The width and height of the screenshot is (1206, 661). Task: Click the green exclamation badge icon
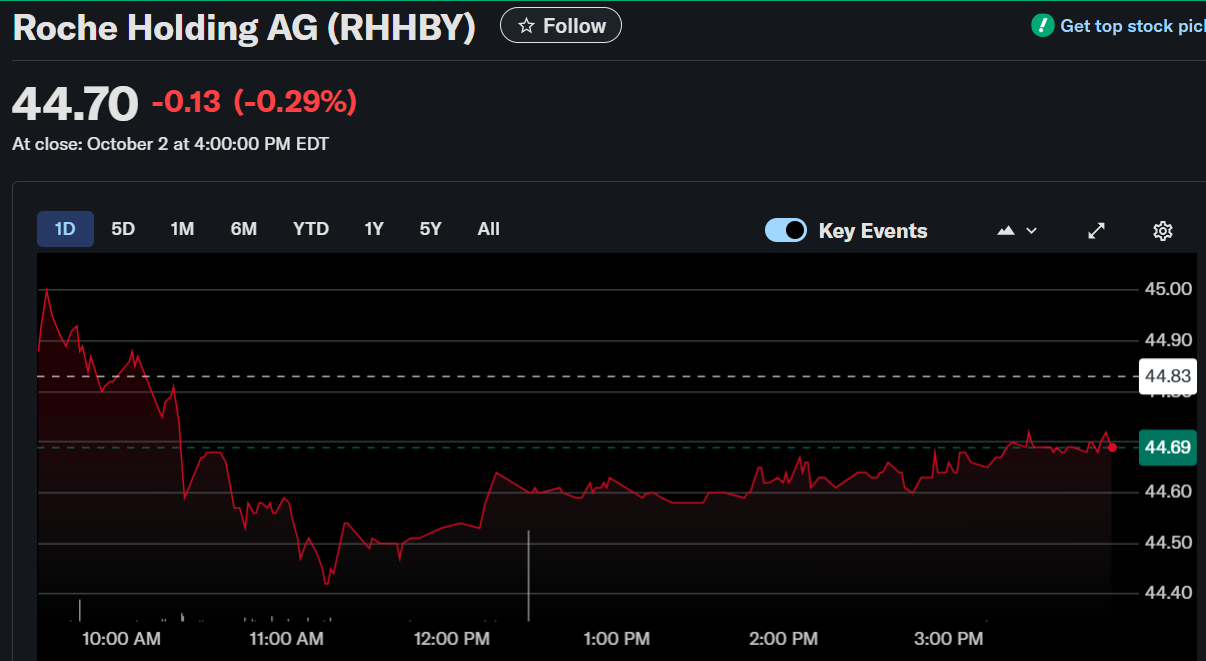(x=1042, y=26)
